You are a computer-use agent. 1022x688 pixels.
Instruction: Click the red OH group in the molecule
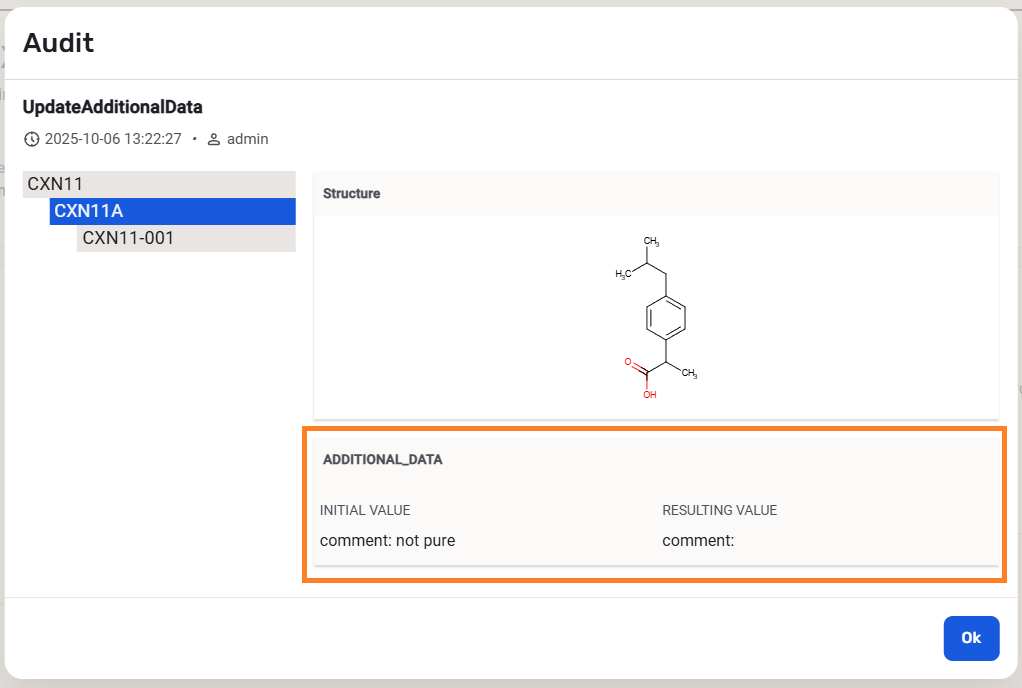pyautogui.click(x=650, y=395)
